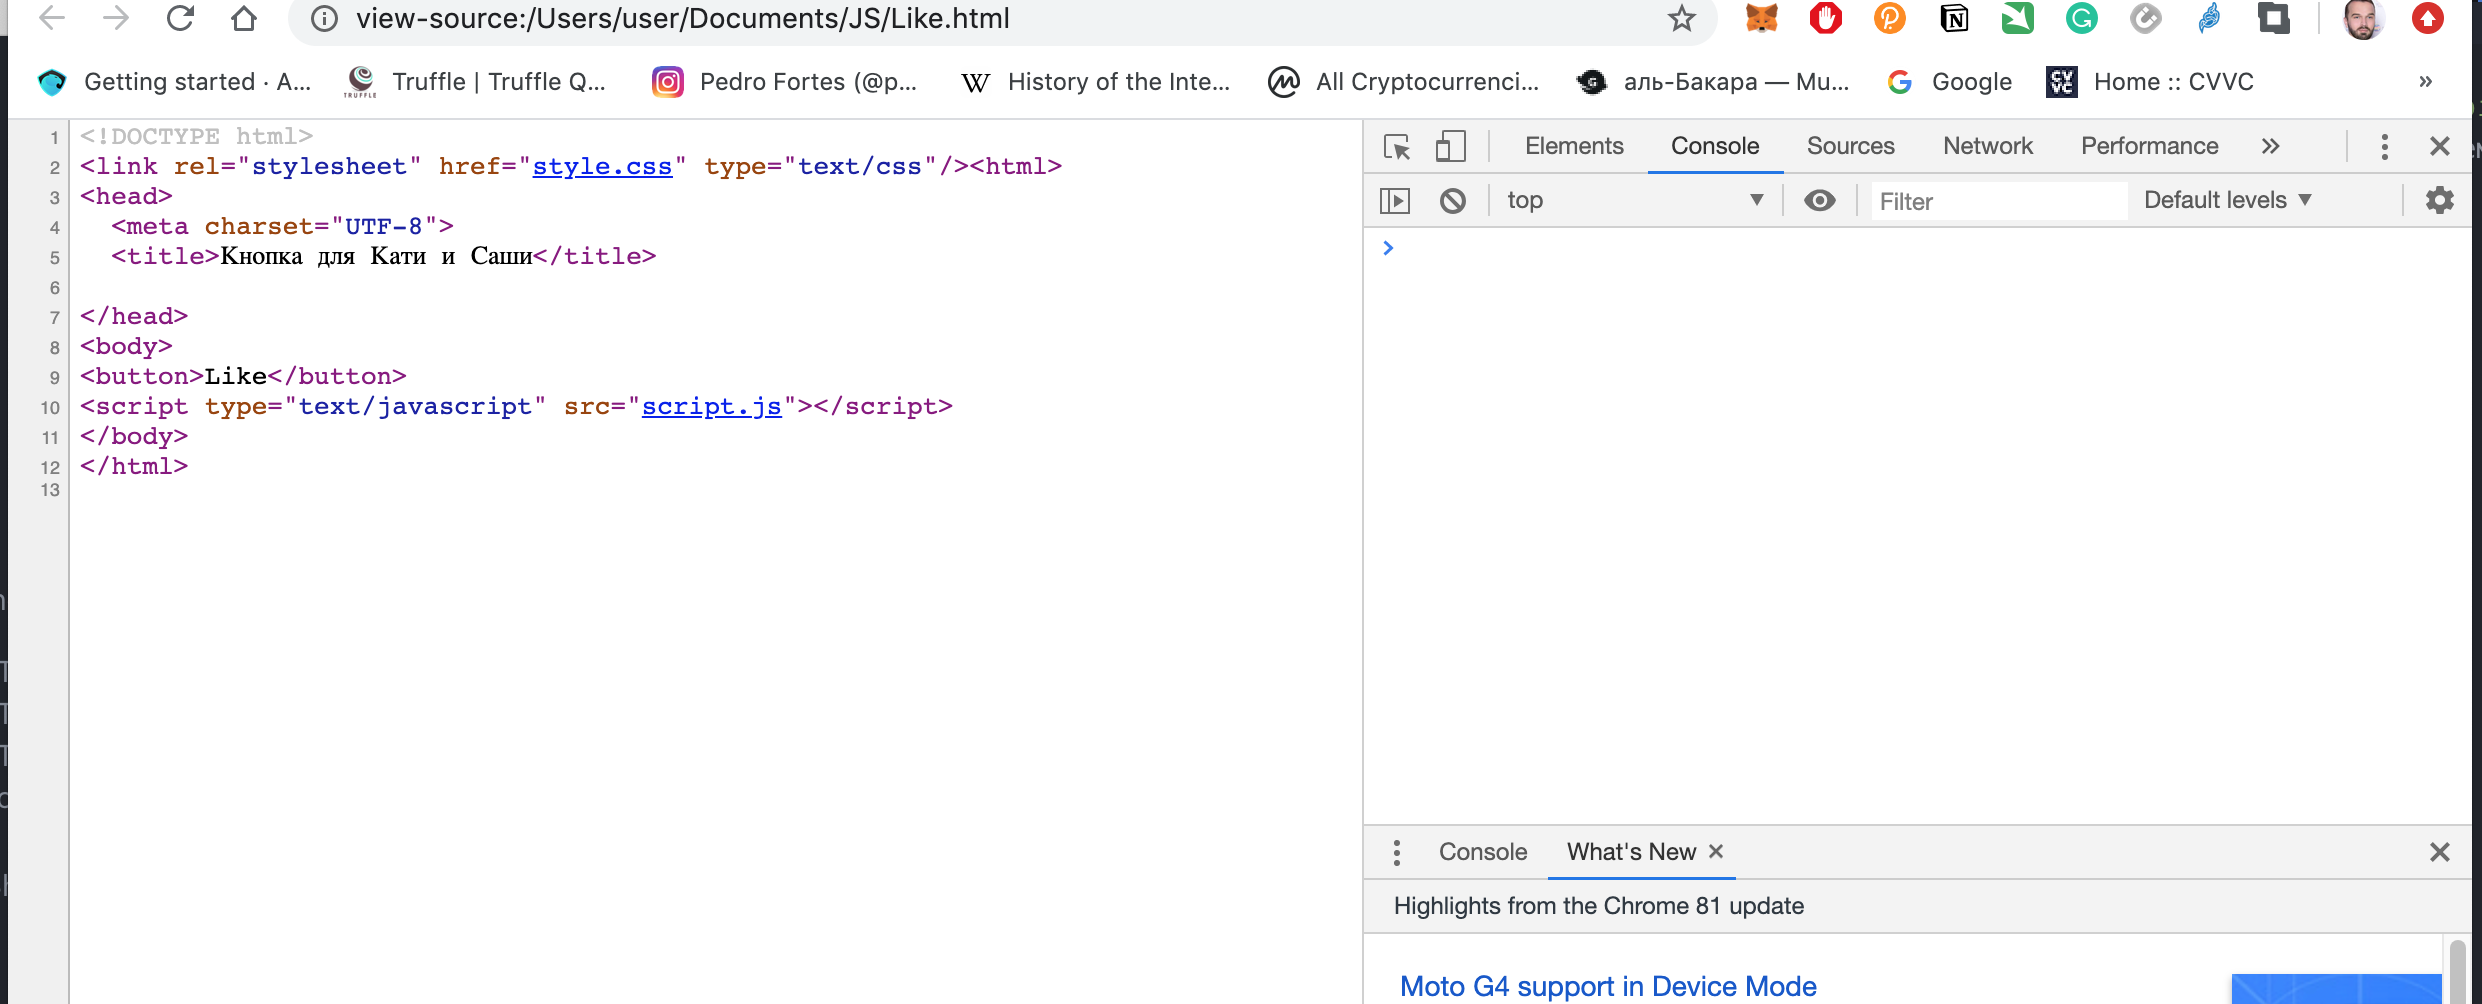The height and width of the screenshot is (1004, 2482).
Task: Open the MetaMask fox extension
Action: [x=1762, y=18]
